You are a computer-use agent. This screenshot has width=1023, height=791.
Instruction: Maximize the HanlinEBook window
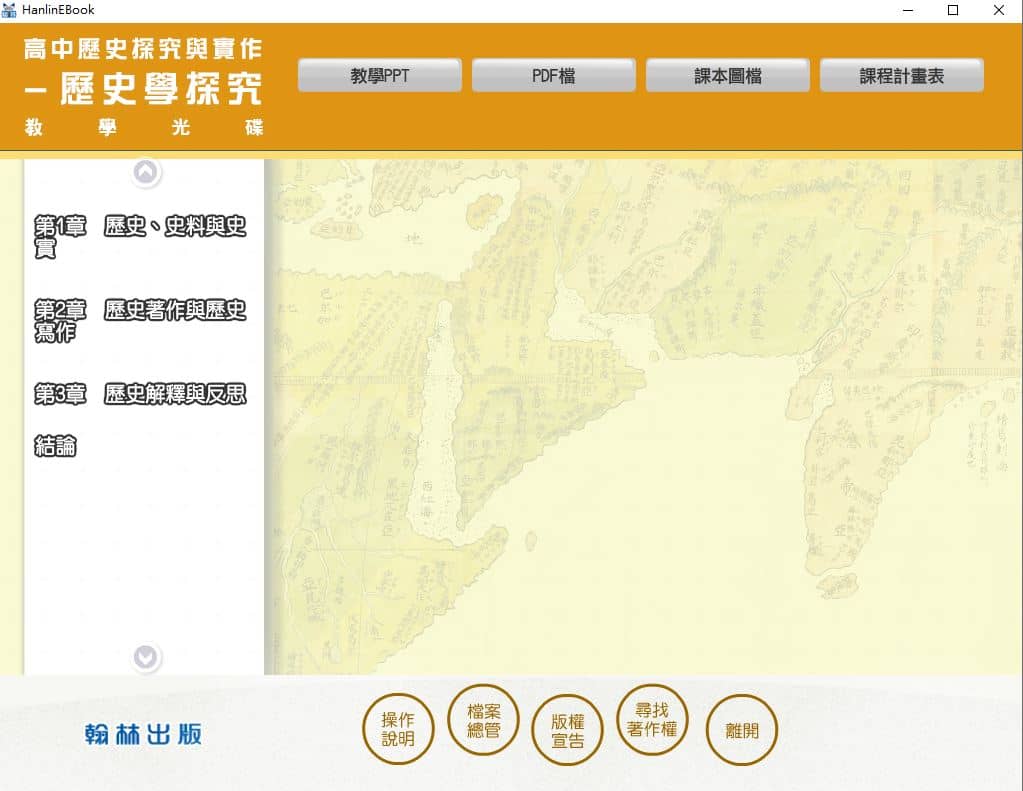(953, 10)
